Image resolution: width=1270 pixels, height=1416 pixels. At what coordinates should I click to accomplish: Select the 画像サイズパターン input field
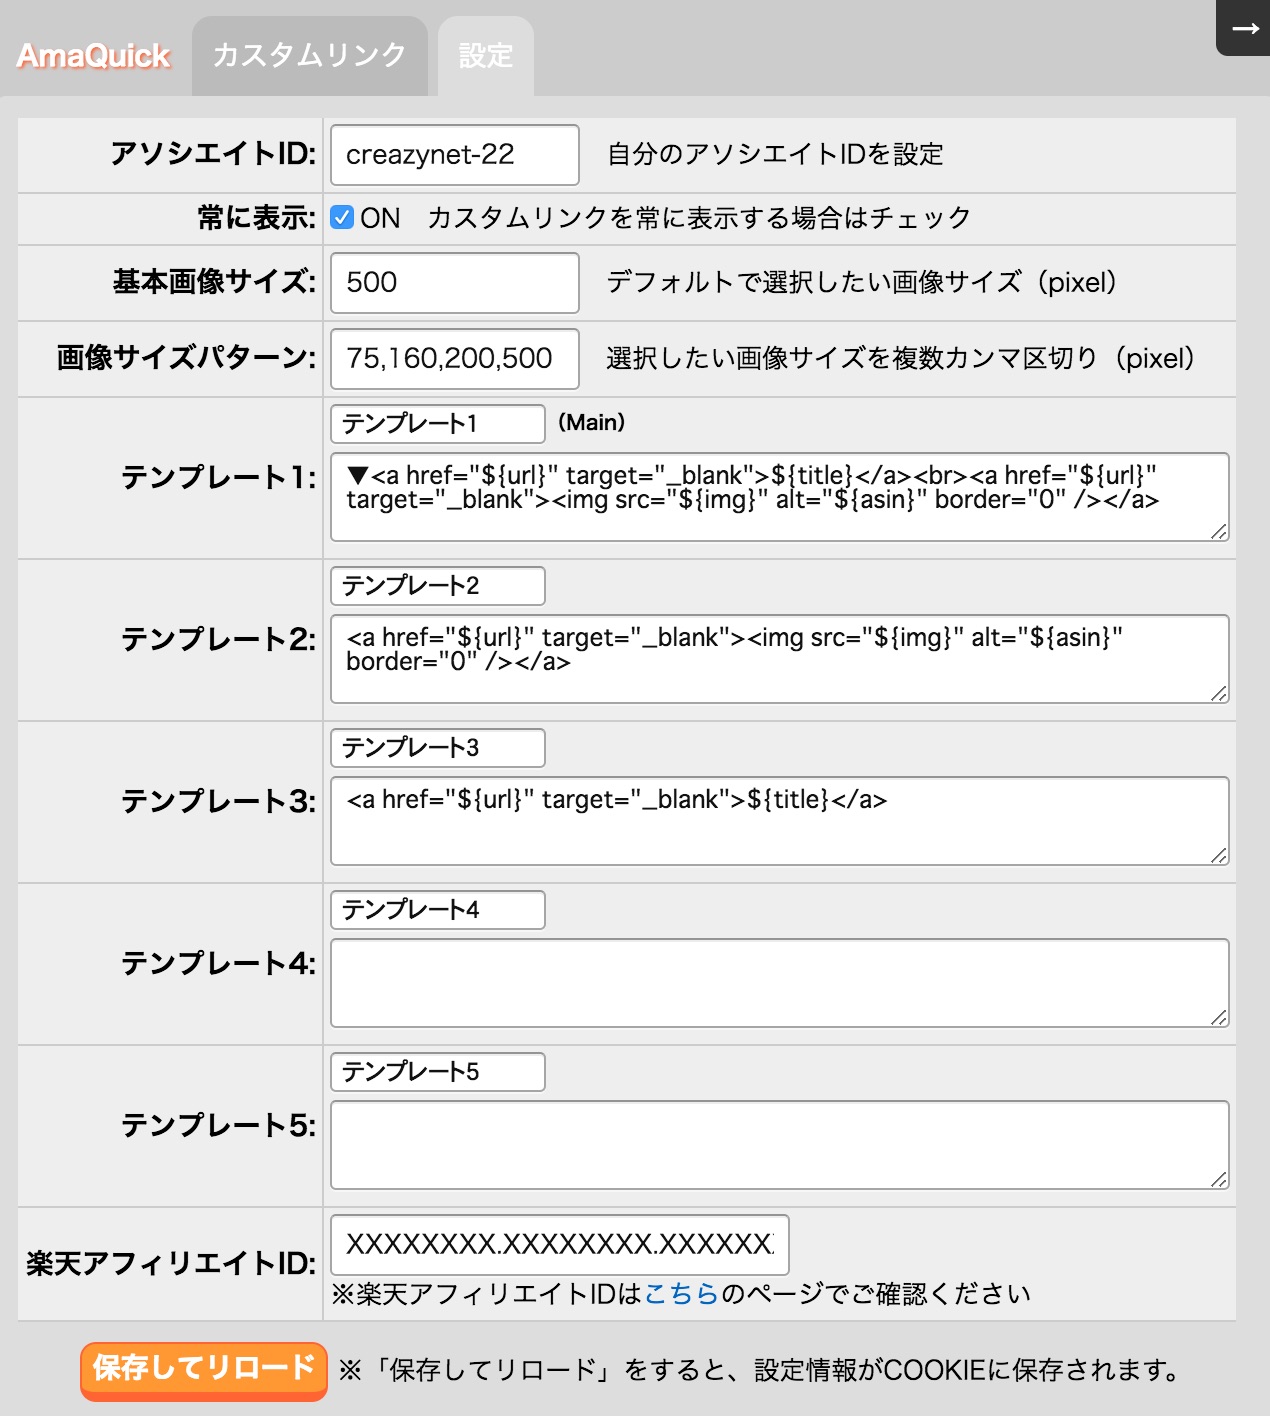tap(454, 359)
